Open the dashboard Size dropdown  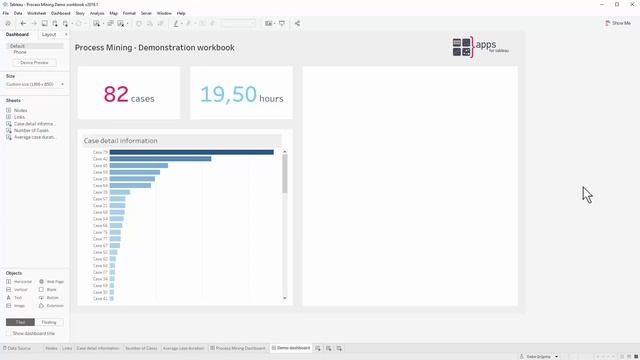35,84
